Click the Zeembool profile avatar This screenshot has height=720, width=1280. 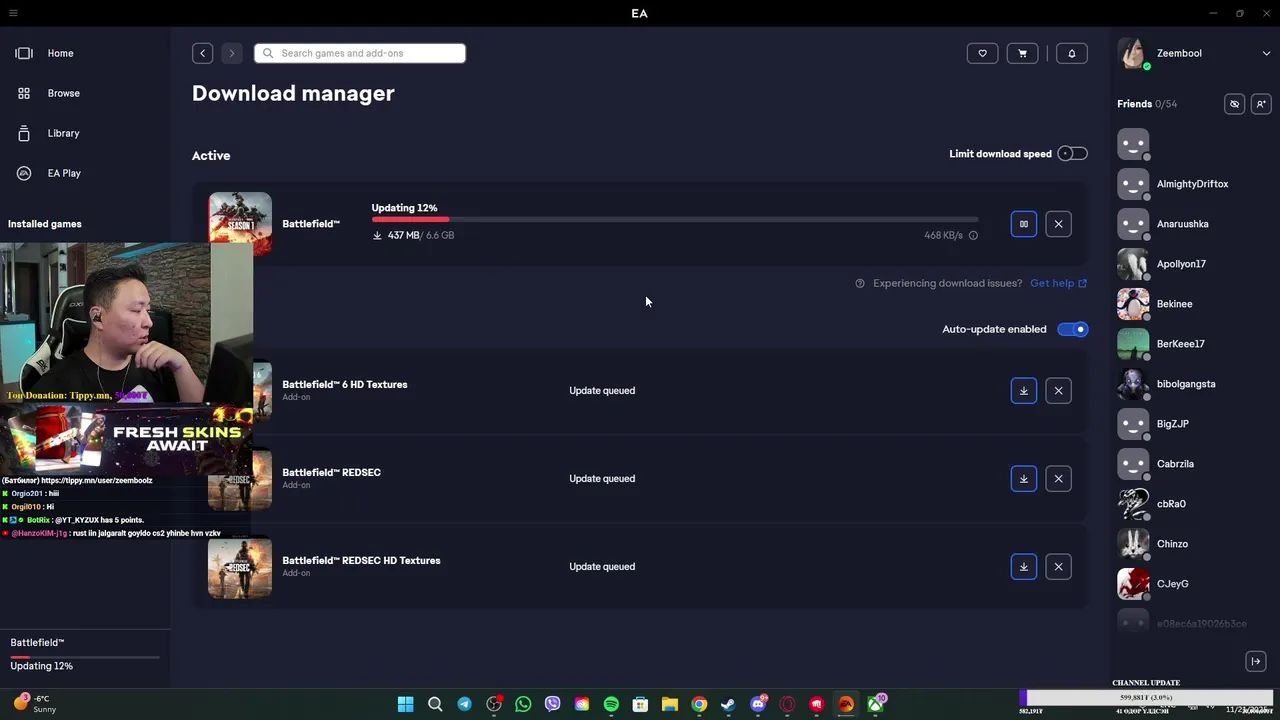(1133, 53)
